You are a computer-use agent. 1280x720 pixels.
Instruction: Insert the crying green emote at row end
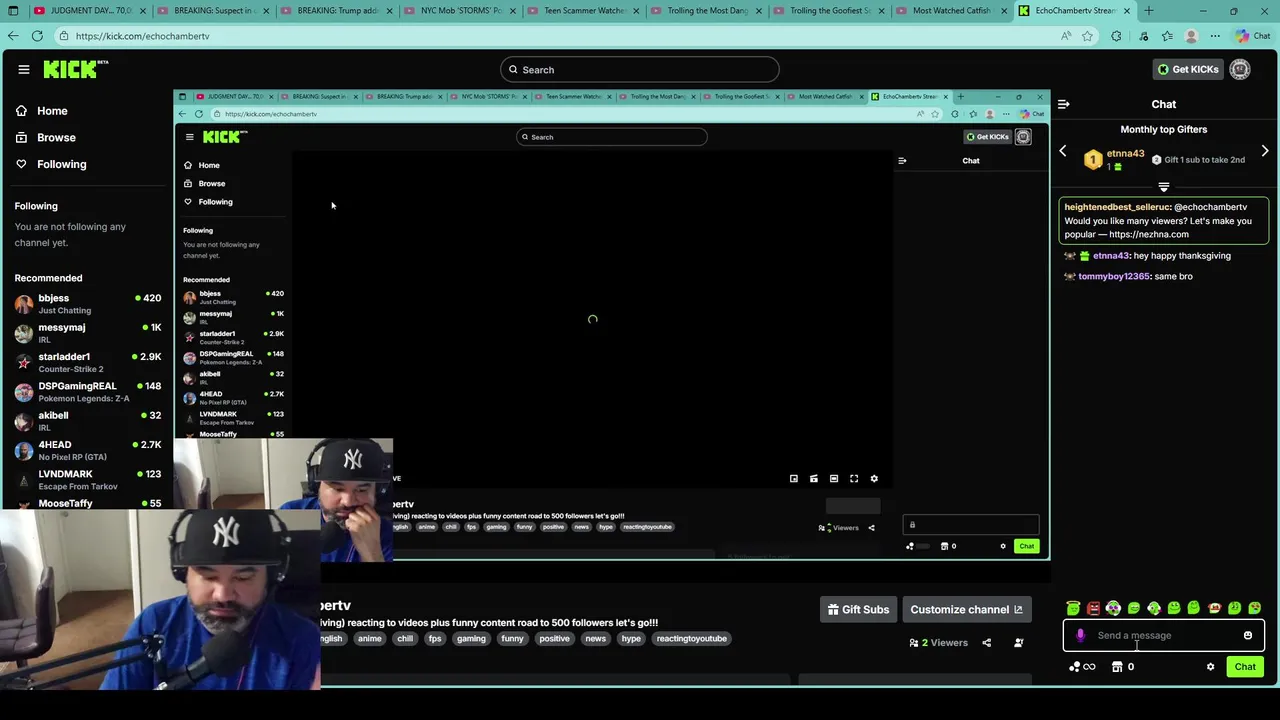(x=1254, y=608)
